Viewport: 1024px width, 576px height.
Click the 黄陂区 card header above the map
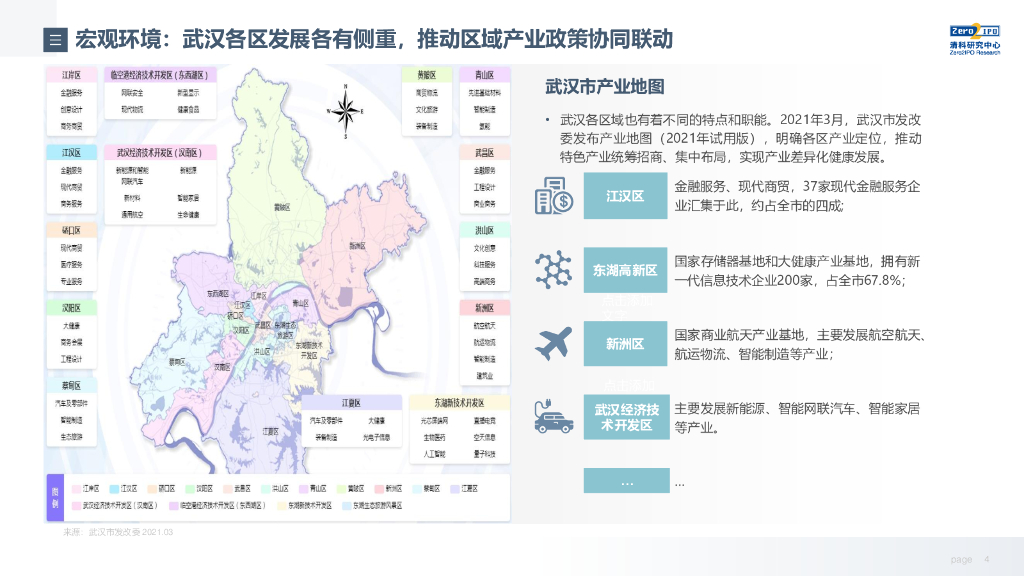(426, 75)
